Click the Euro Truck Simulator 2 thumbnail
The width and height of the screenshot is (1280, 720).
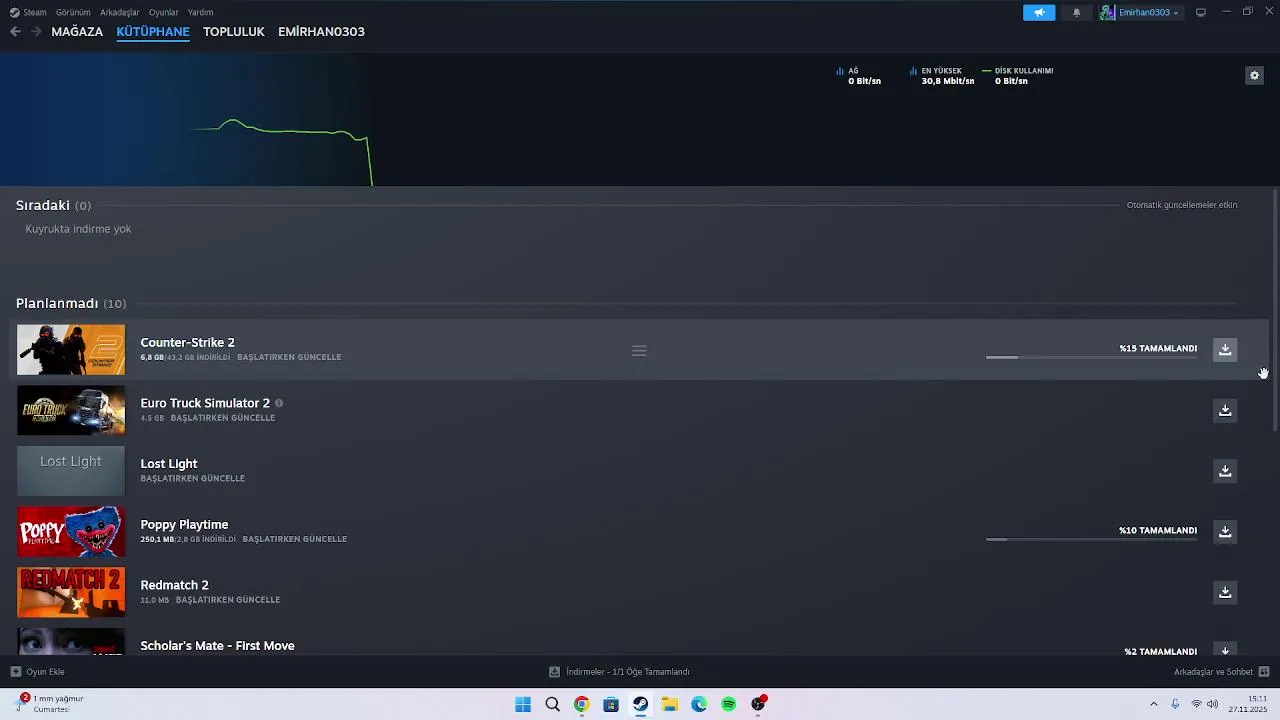click(71, 410)
